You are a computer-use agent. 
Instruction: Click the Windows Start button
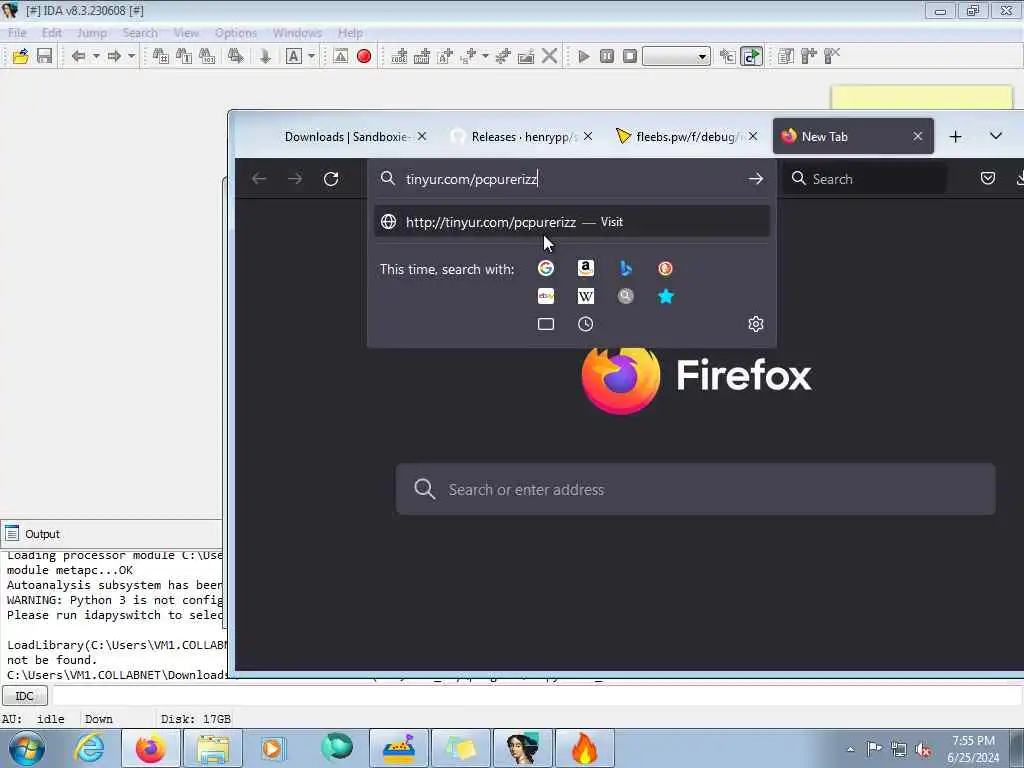coord(27,748)
